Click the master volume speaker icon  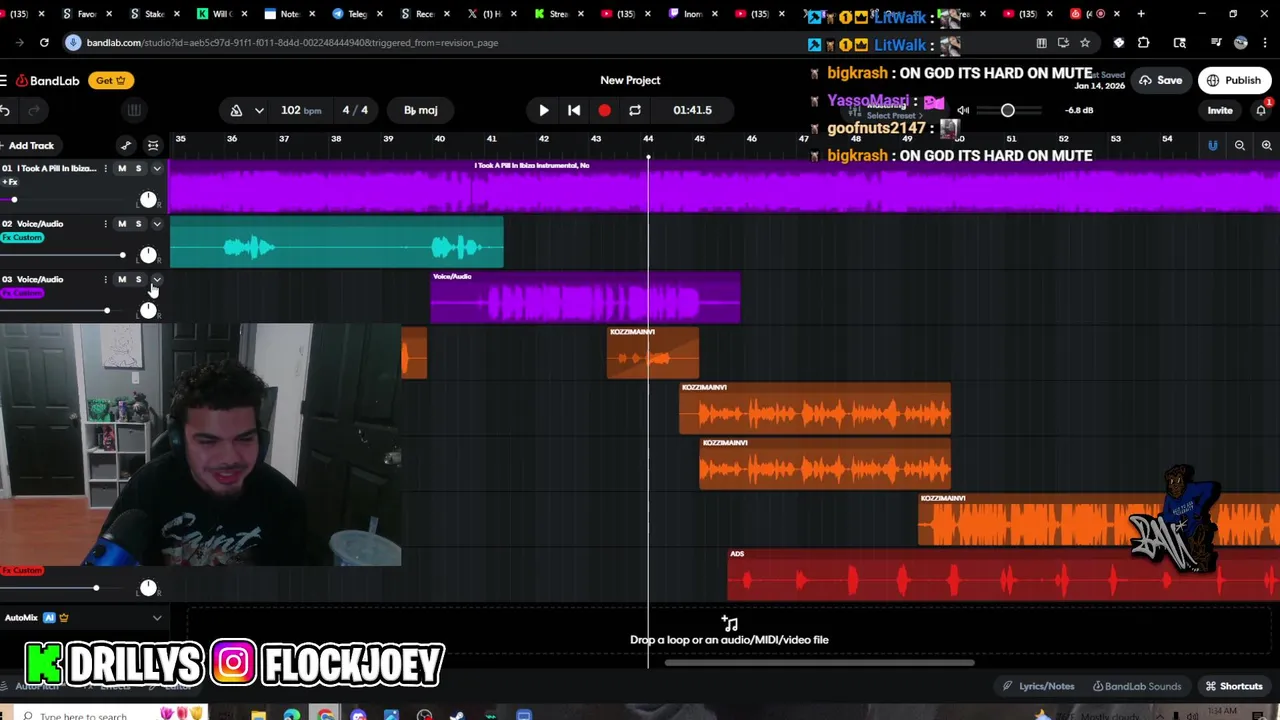click(963, 110)
